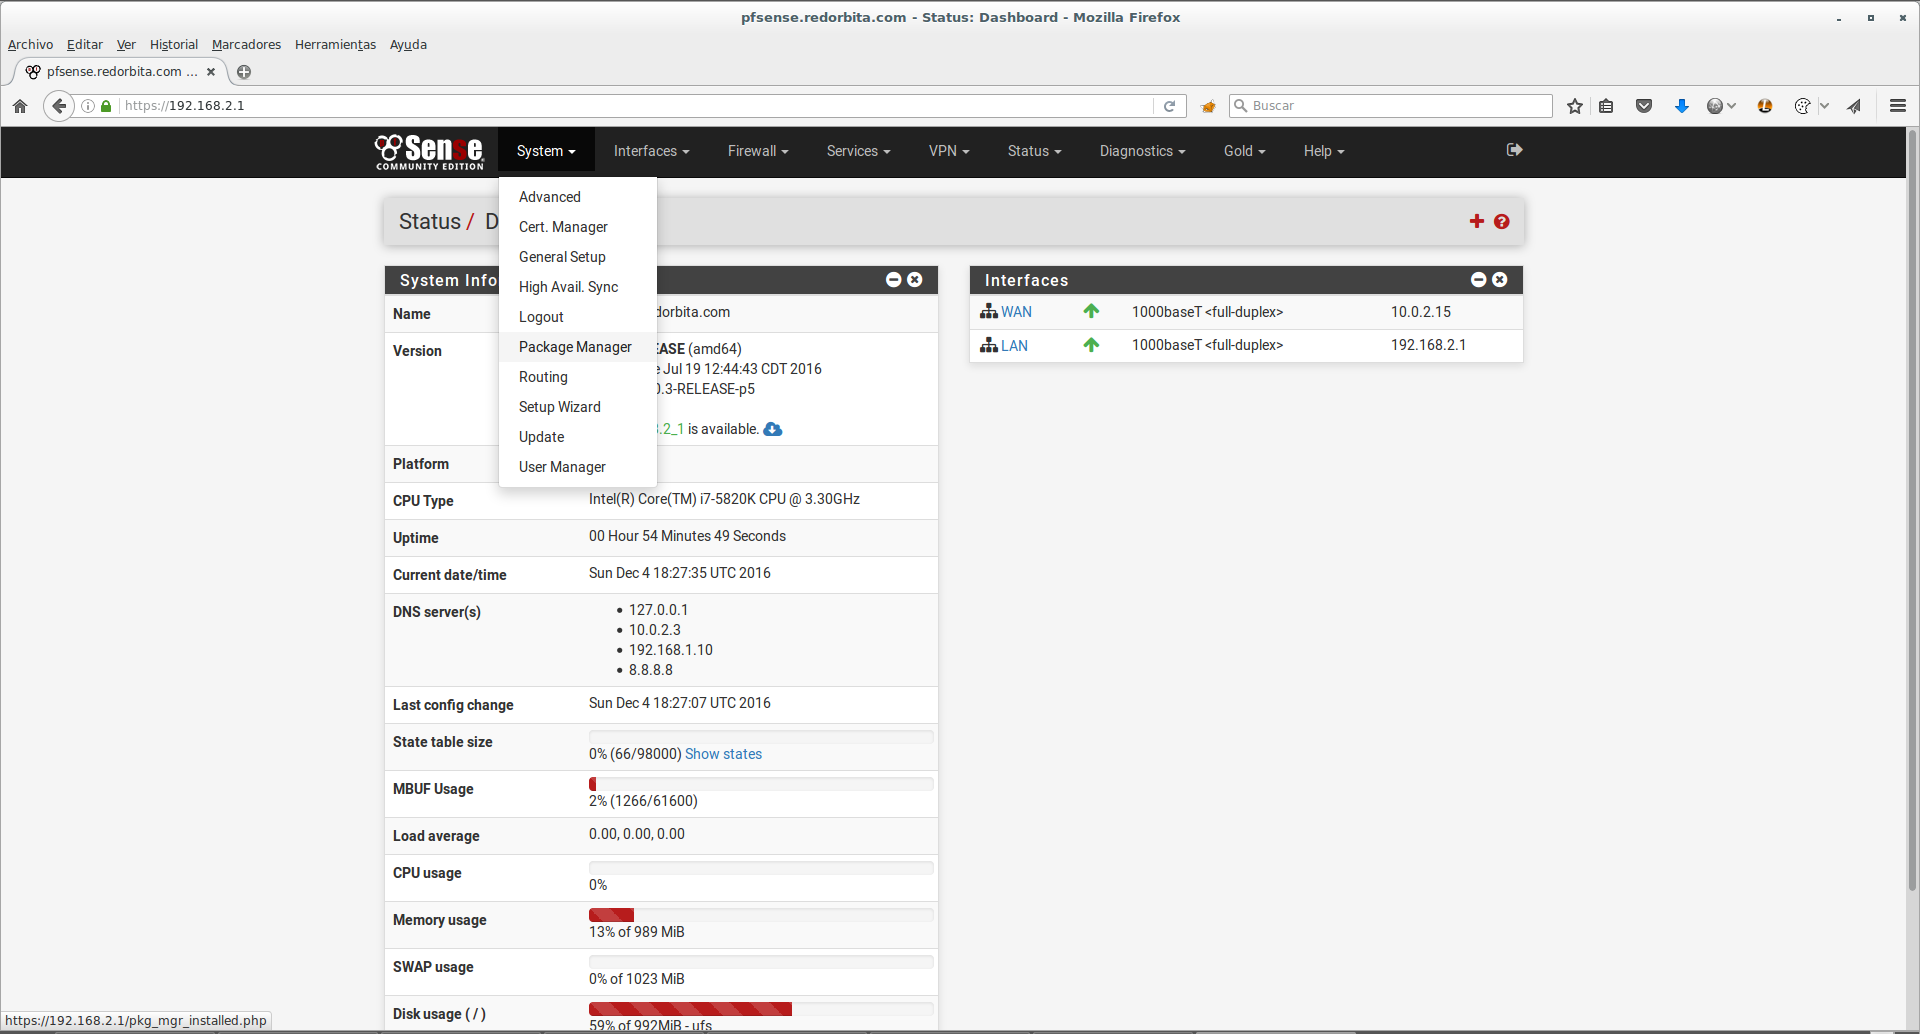Open the Services dropdown menu
This screenshot has width=1920, height=1034.
(x=857, y=151)
